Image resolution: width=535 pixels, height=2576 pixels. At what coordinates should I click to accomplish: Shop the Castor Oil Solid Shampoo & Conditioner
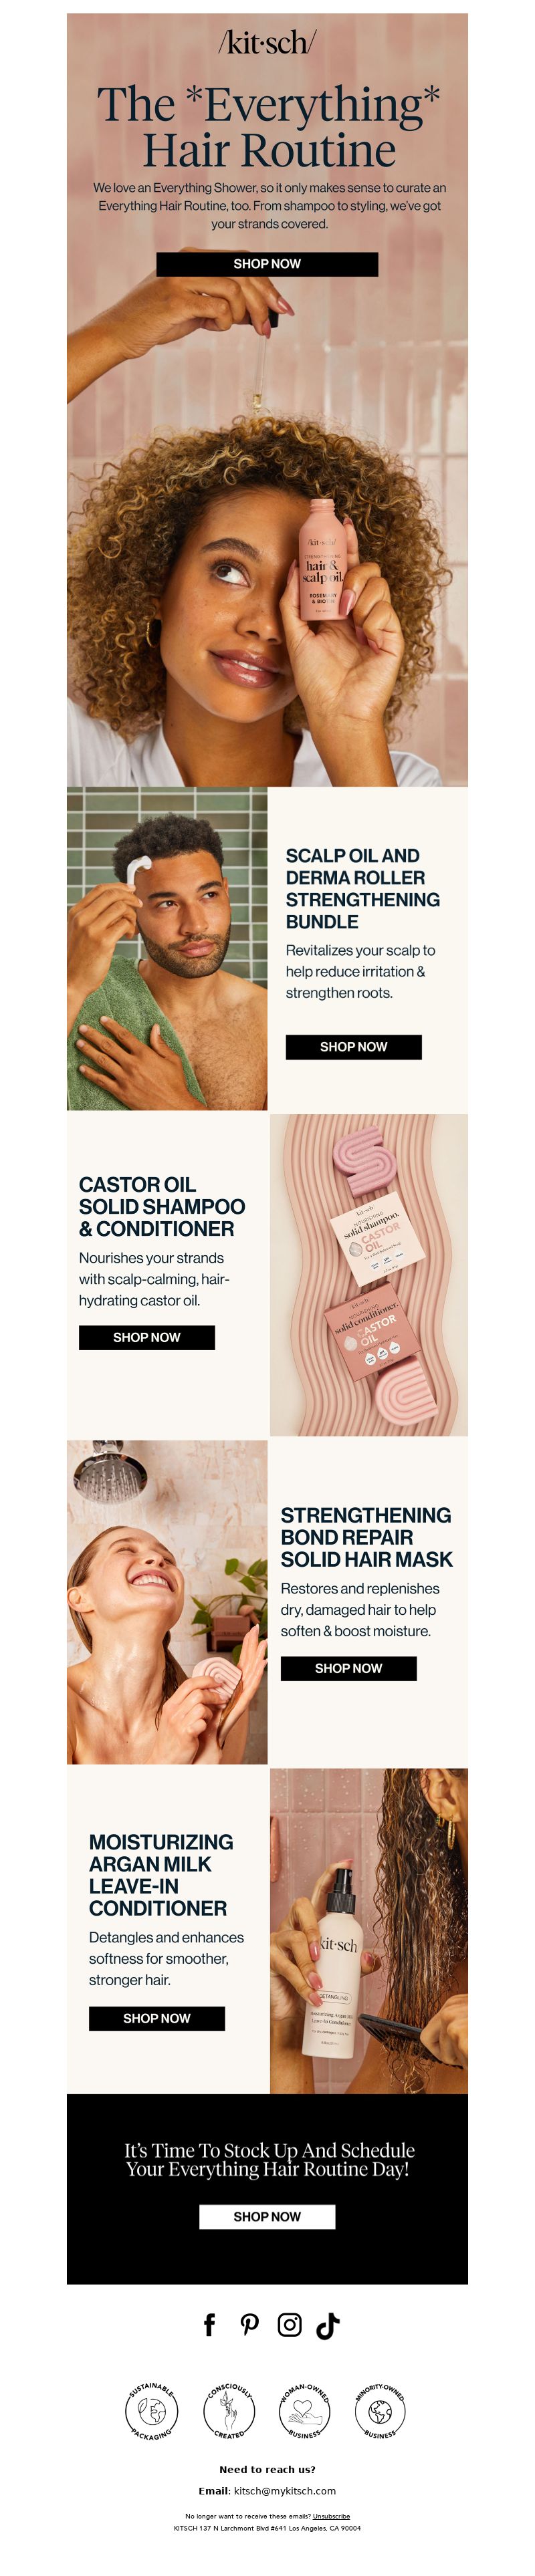click(147, 1338)
